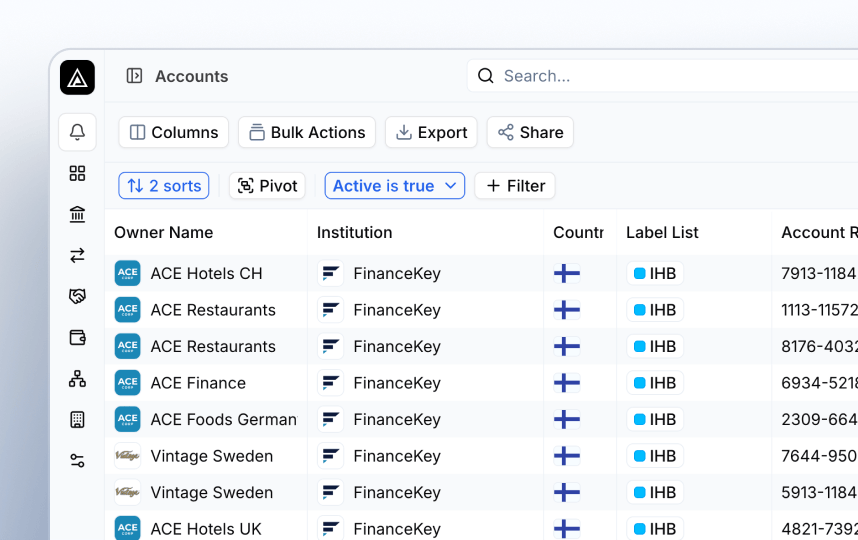Viewport: 858px width, 540px height.
Task: Click the Institution column header
Action: [355, 233]
